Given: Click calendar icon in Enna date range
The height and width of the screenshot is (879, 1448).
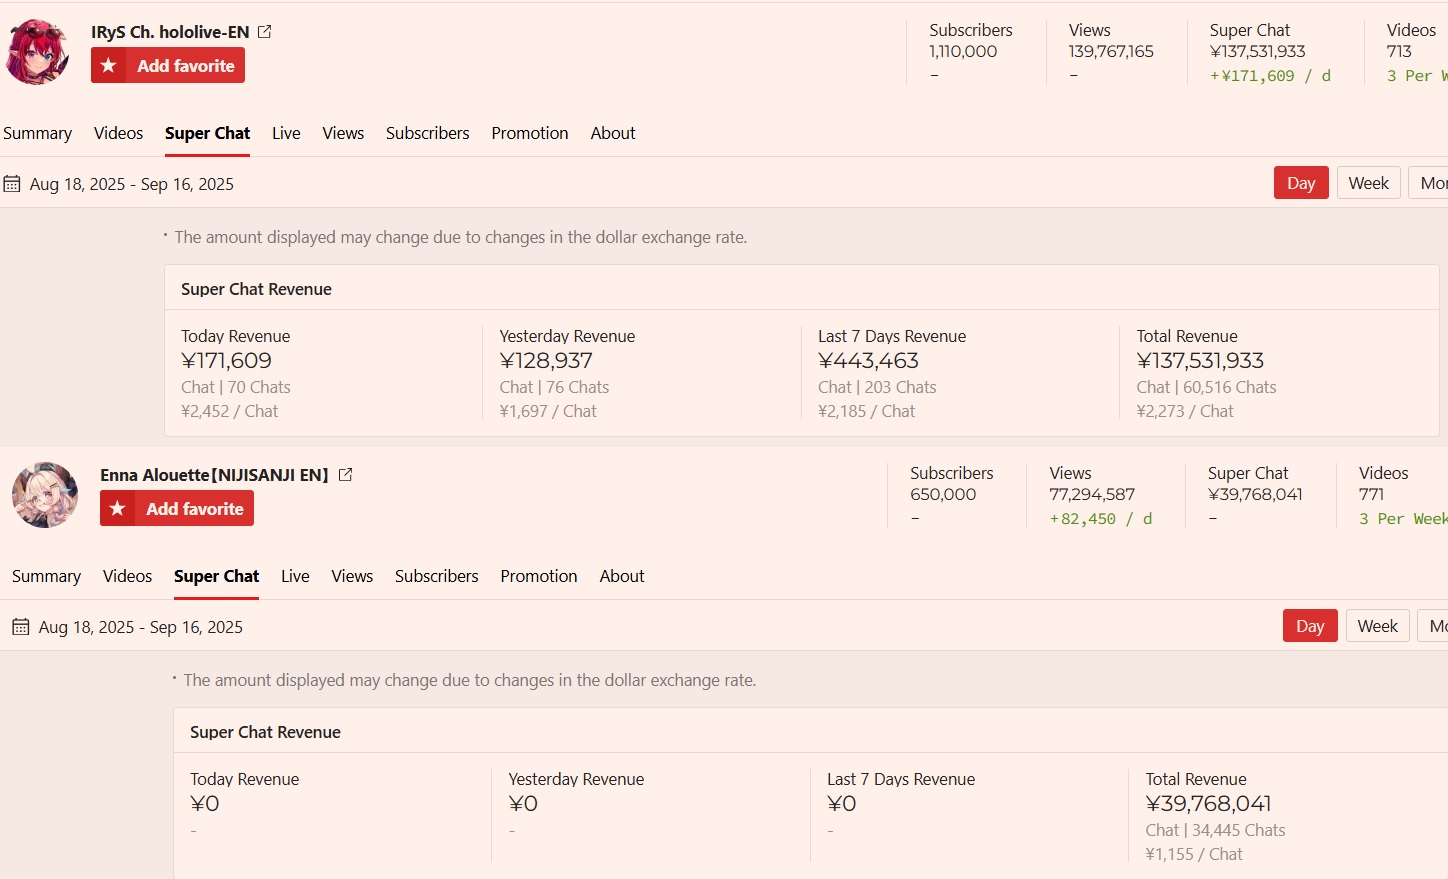Looking at the screenshot, I should coord(21,627).
